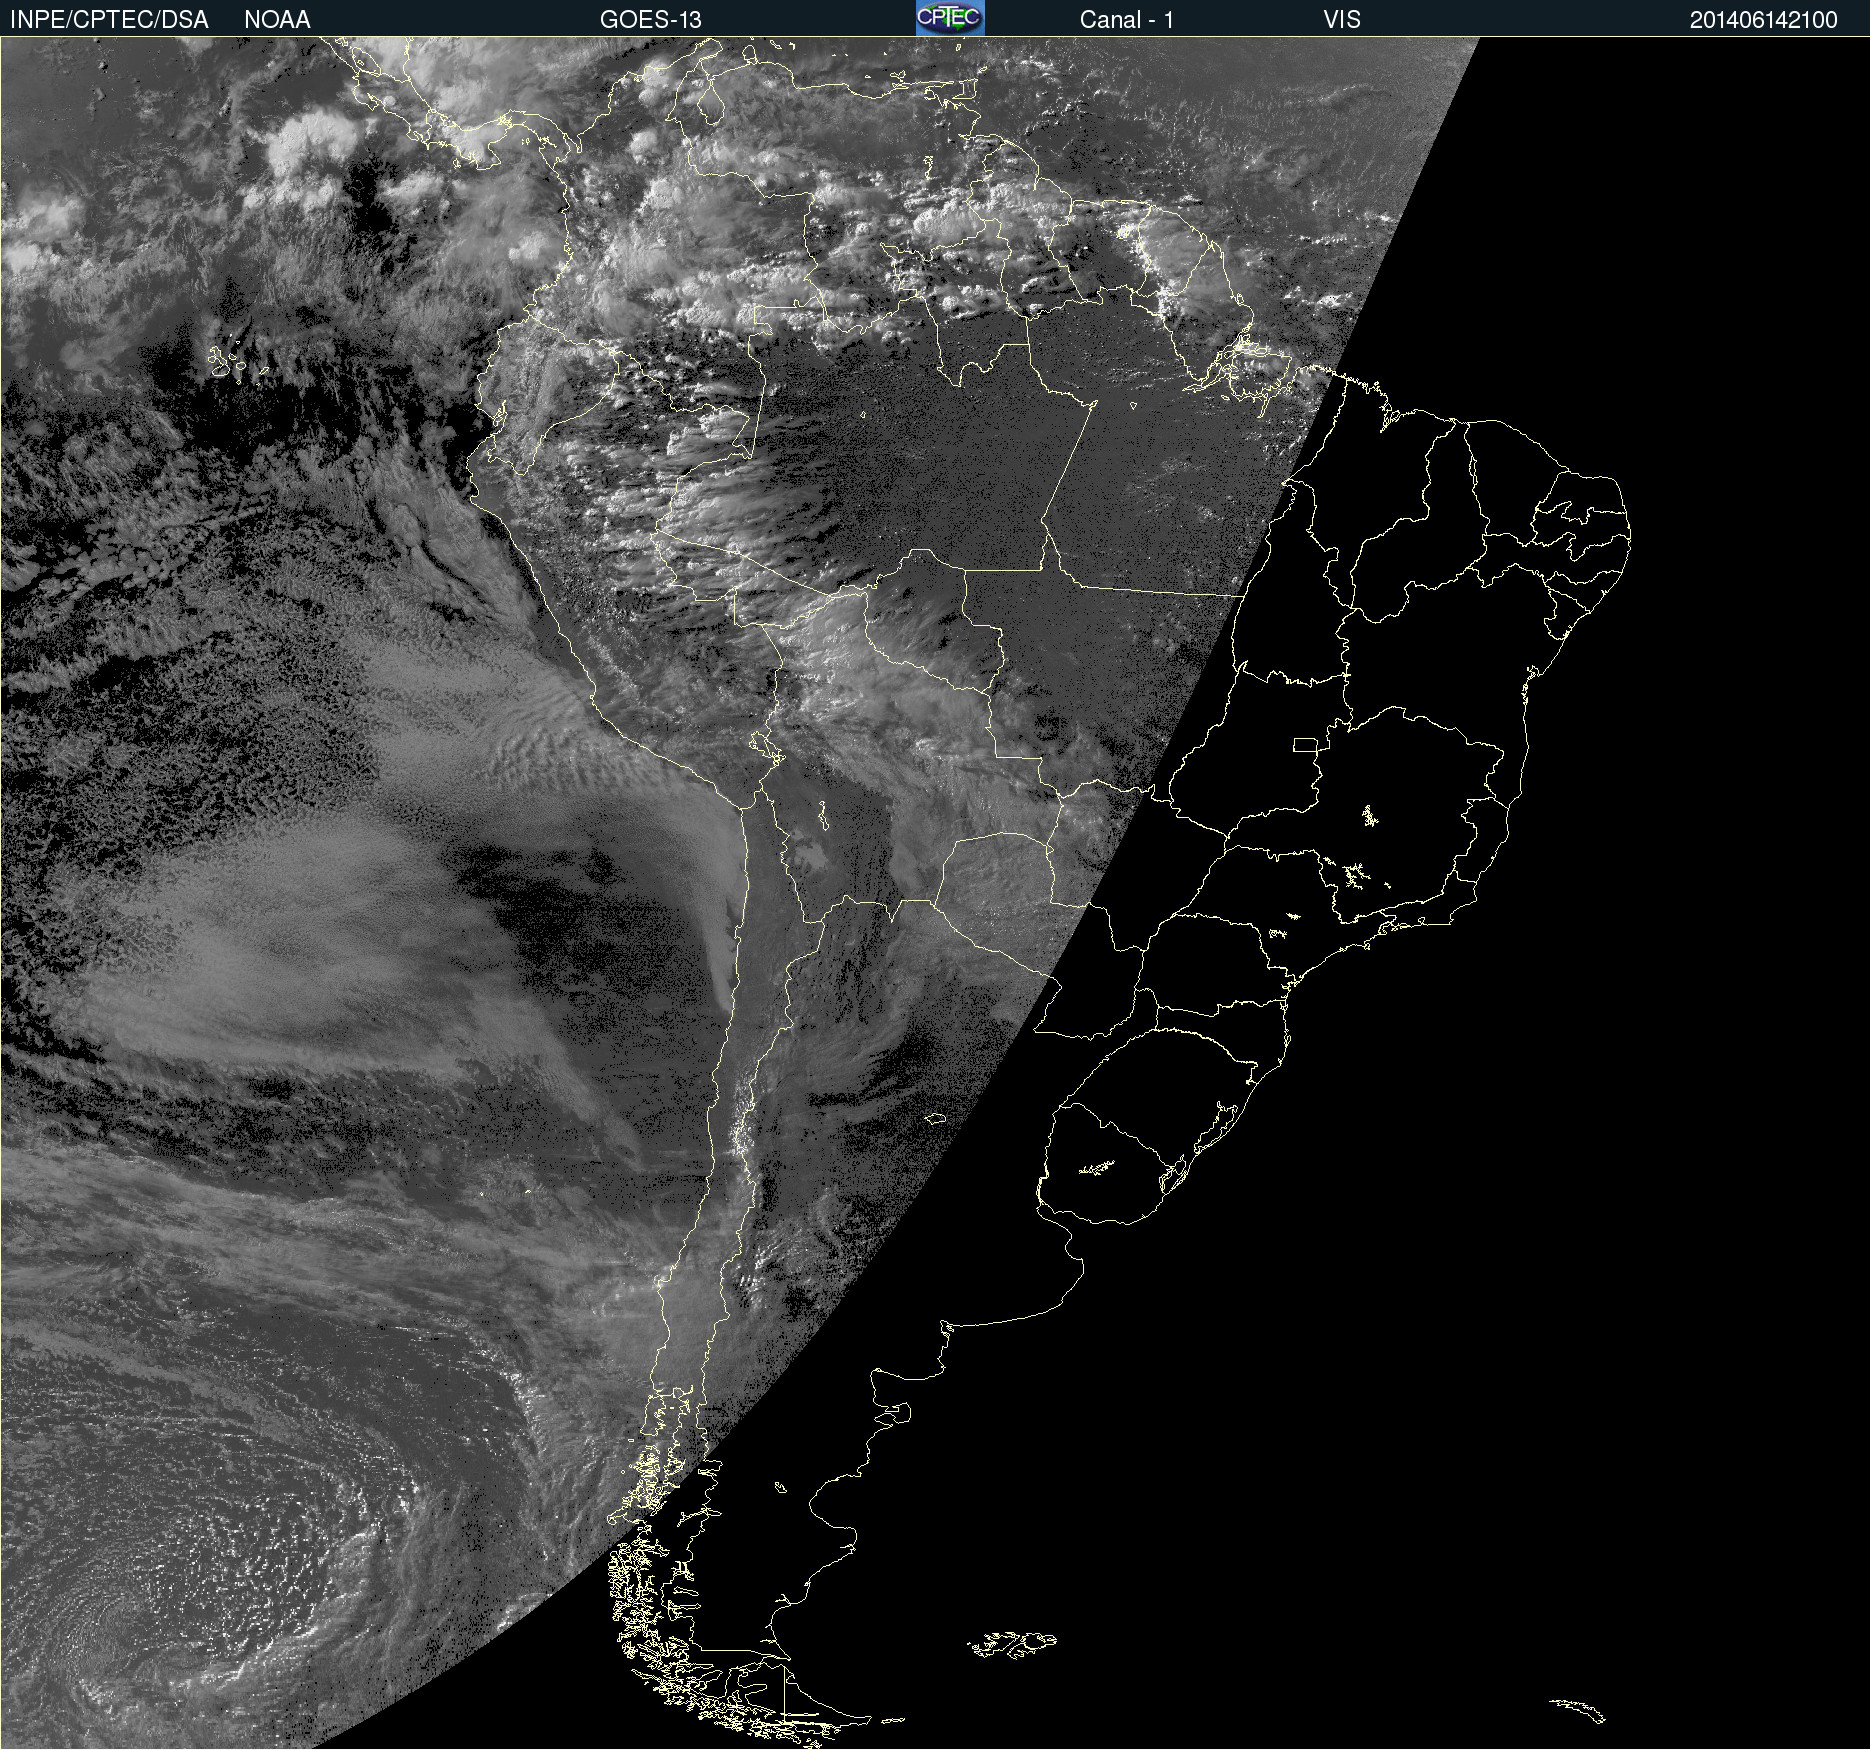Click the NOAA label in the header
Viewport: 1870px width, 1750px height.
[277, 20]
